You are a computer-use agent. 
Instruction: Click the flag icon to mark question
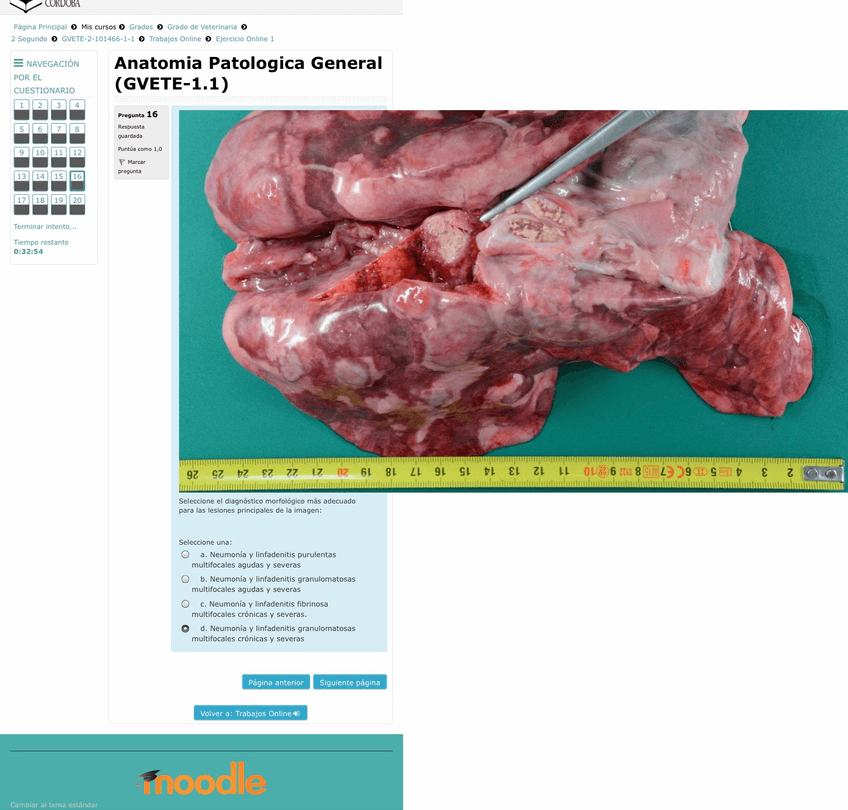122,162
